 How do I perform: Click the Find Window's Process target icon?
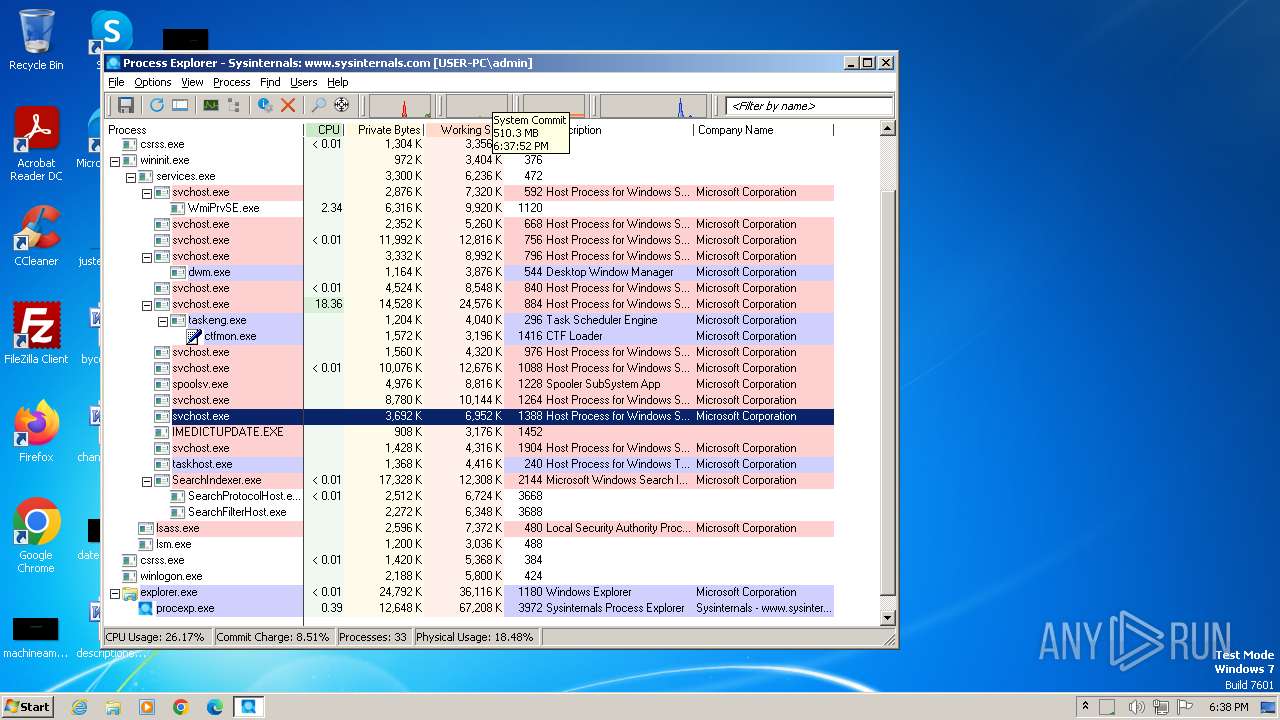[x=342, y=105]
